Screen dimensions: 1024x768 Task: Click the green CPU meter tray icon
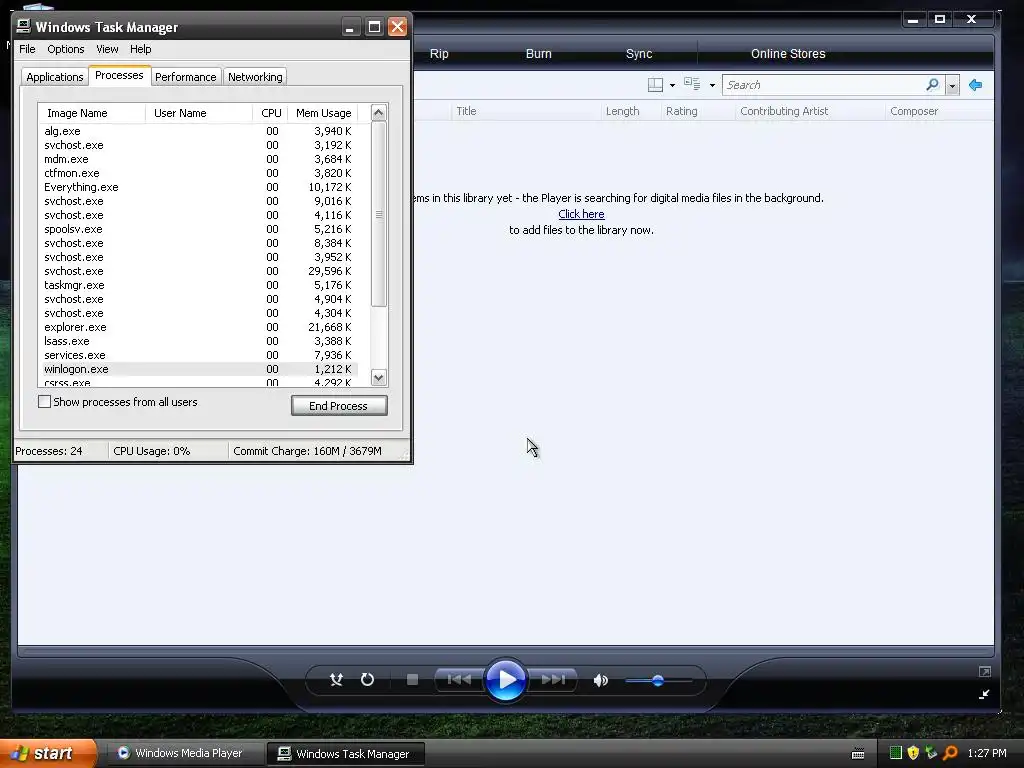[x=896, y=753]
